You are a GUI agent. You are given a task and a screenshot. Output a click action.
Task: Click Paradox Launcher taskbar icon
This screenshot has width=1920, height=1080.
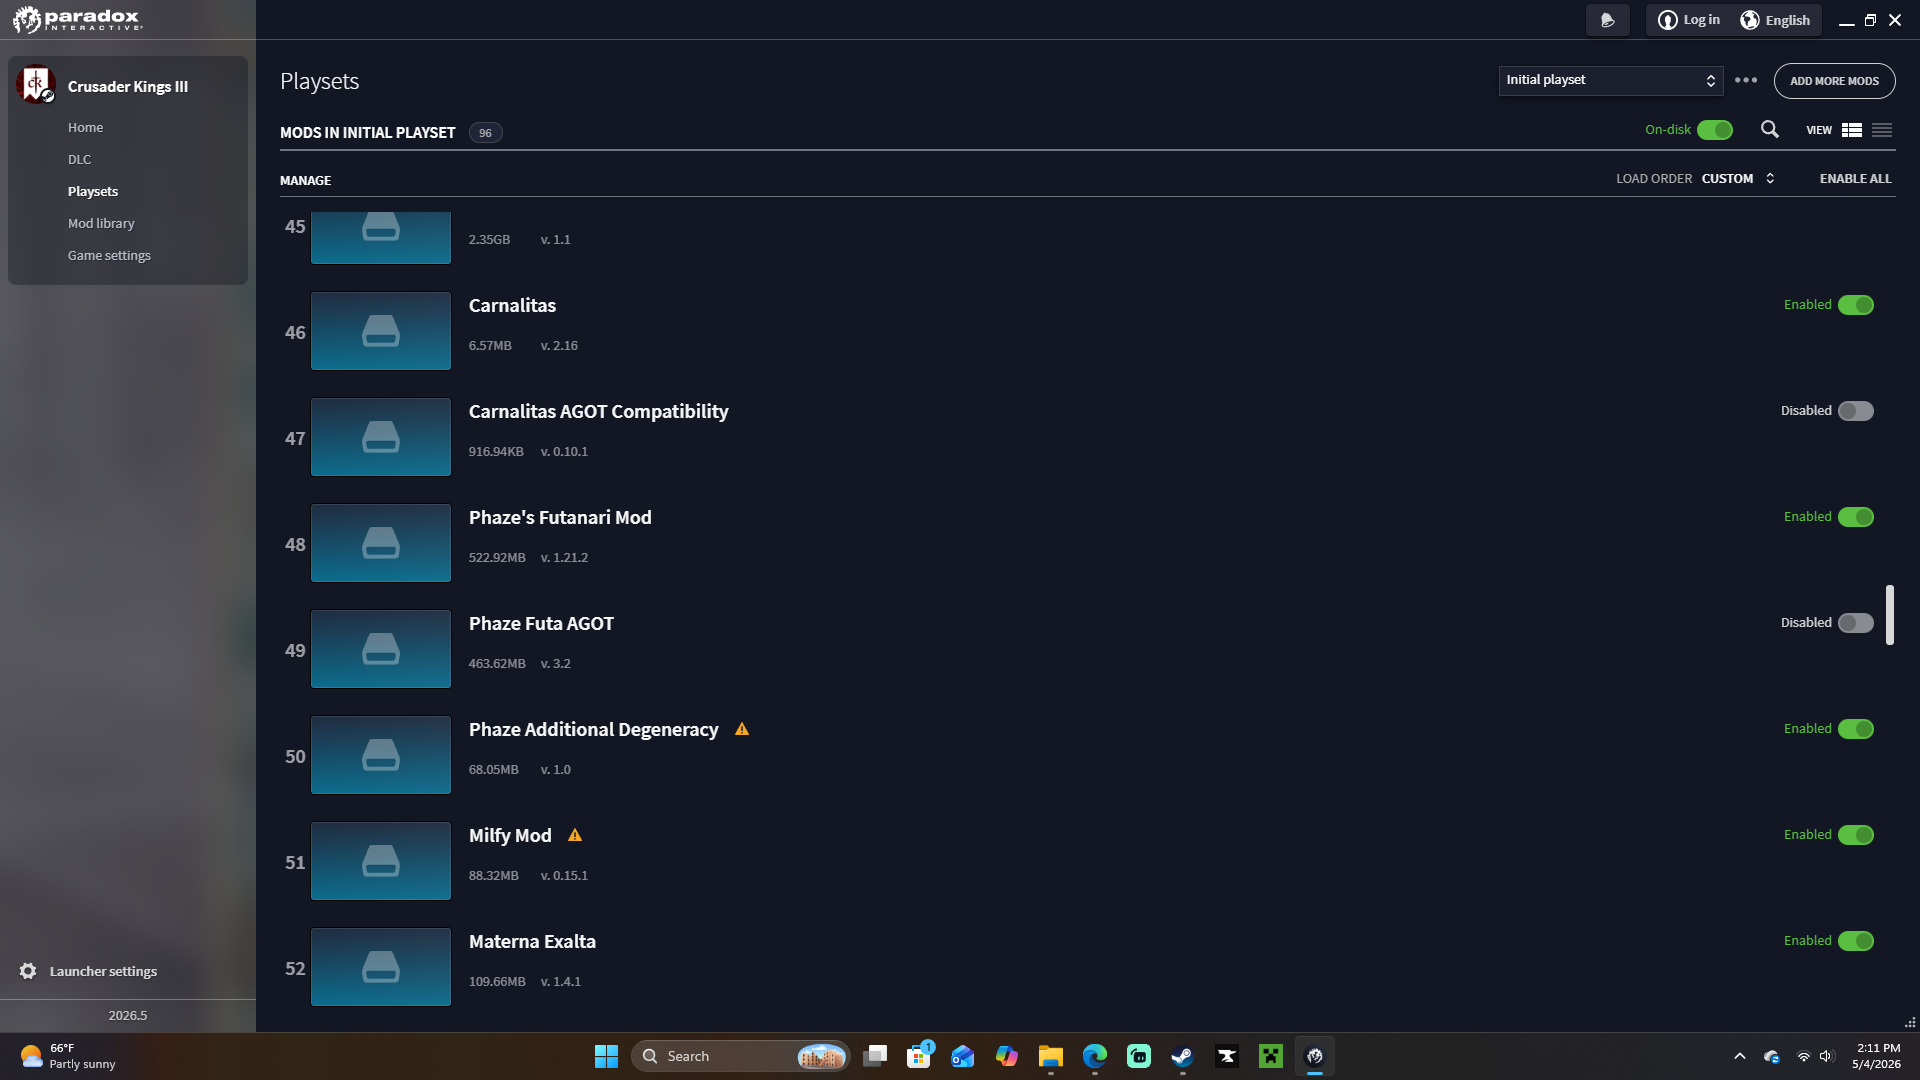[x=1315, y=1056]
